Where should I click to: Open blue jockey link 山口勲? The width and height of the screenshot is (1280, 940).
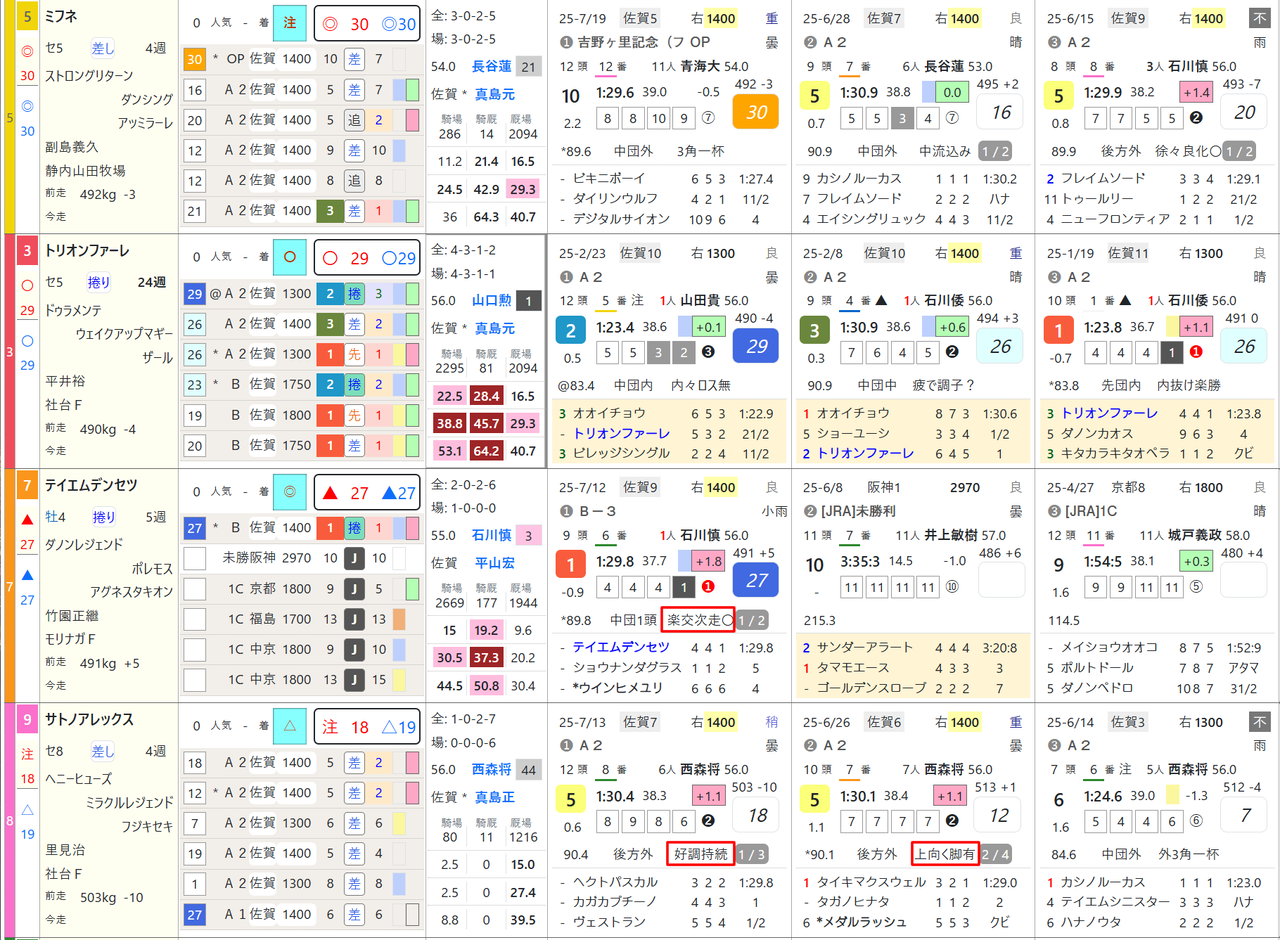click(x=491, y=300)
